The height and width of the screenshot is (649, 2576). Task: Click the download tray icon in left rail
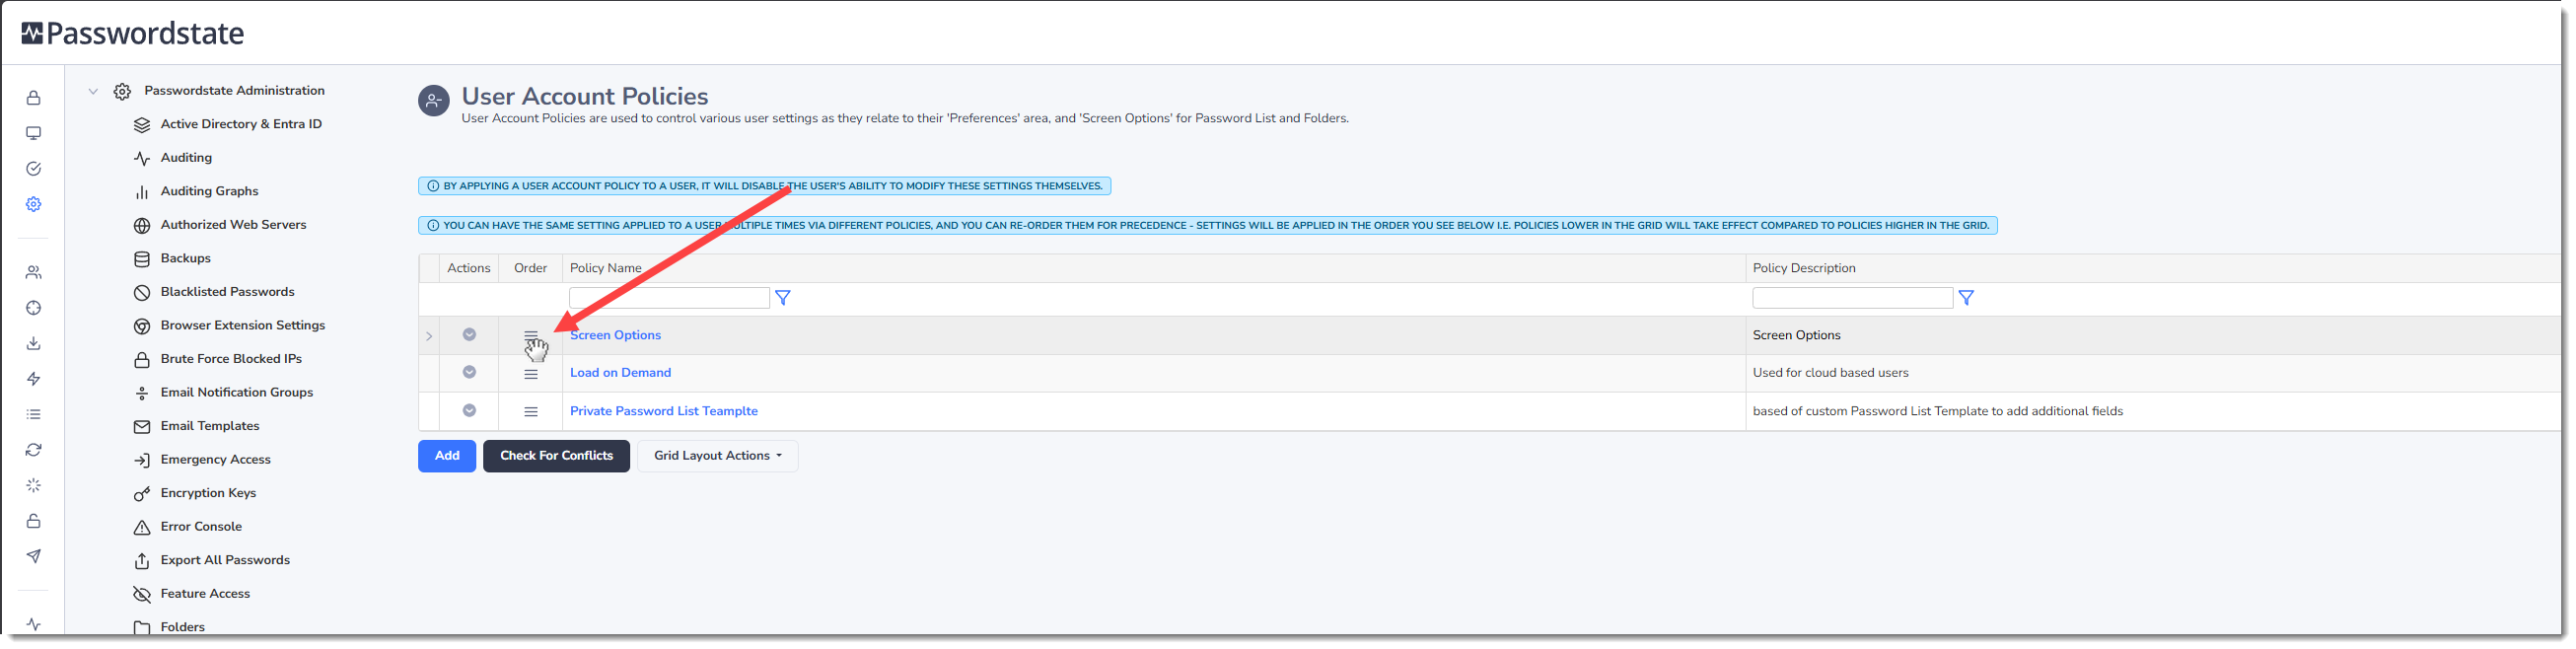tap(33, 343)
